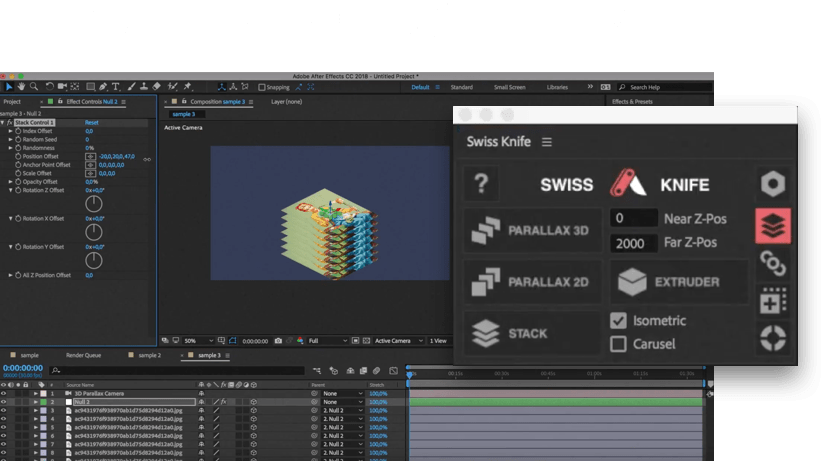Select the Type tool
The width and height of the screenshot is (822, 461).
click(x=116, y=87)
